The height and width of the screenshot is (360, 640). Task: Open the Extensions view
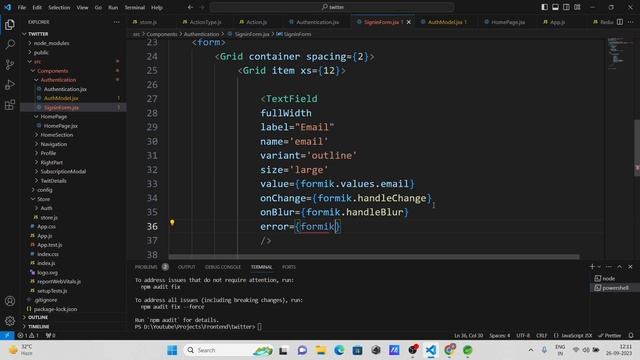pos(10,105)
